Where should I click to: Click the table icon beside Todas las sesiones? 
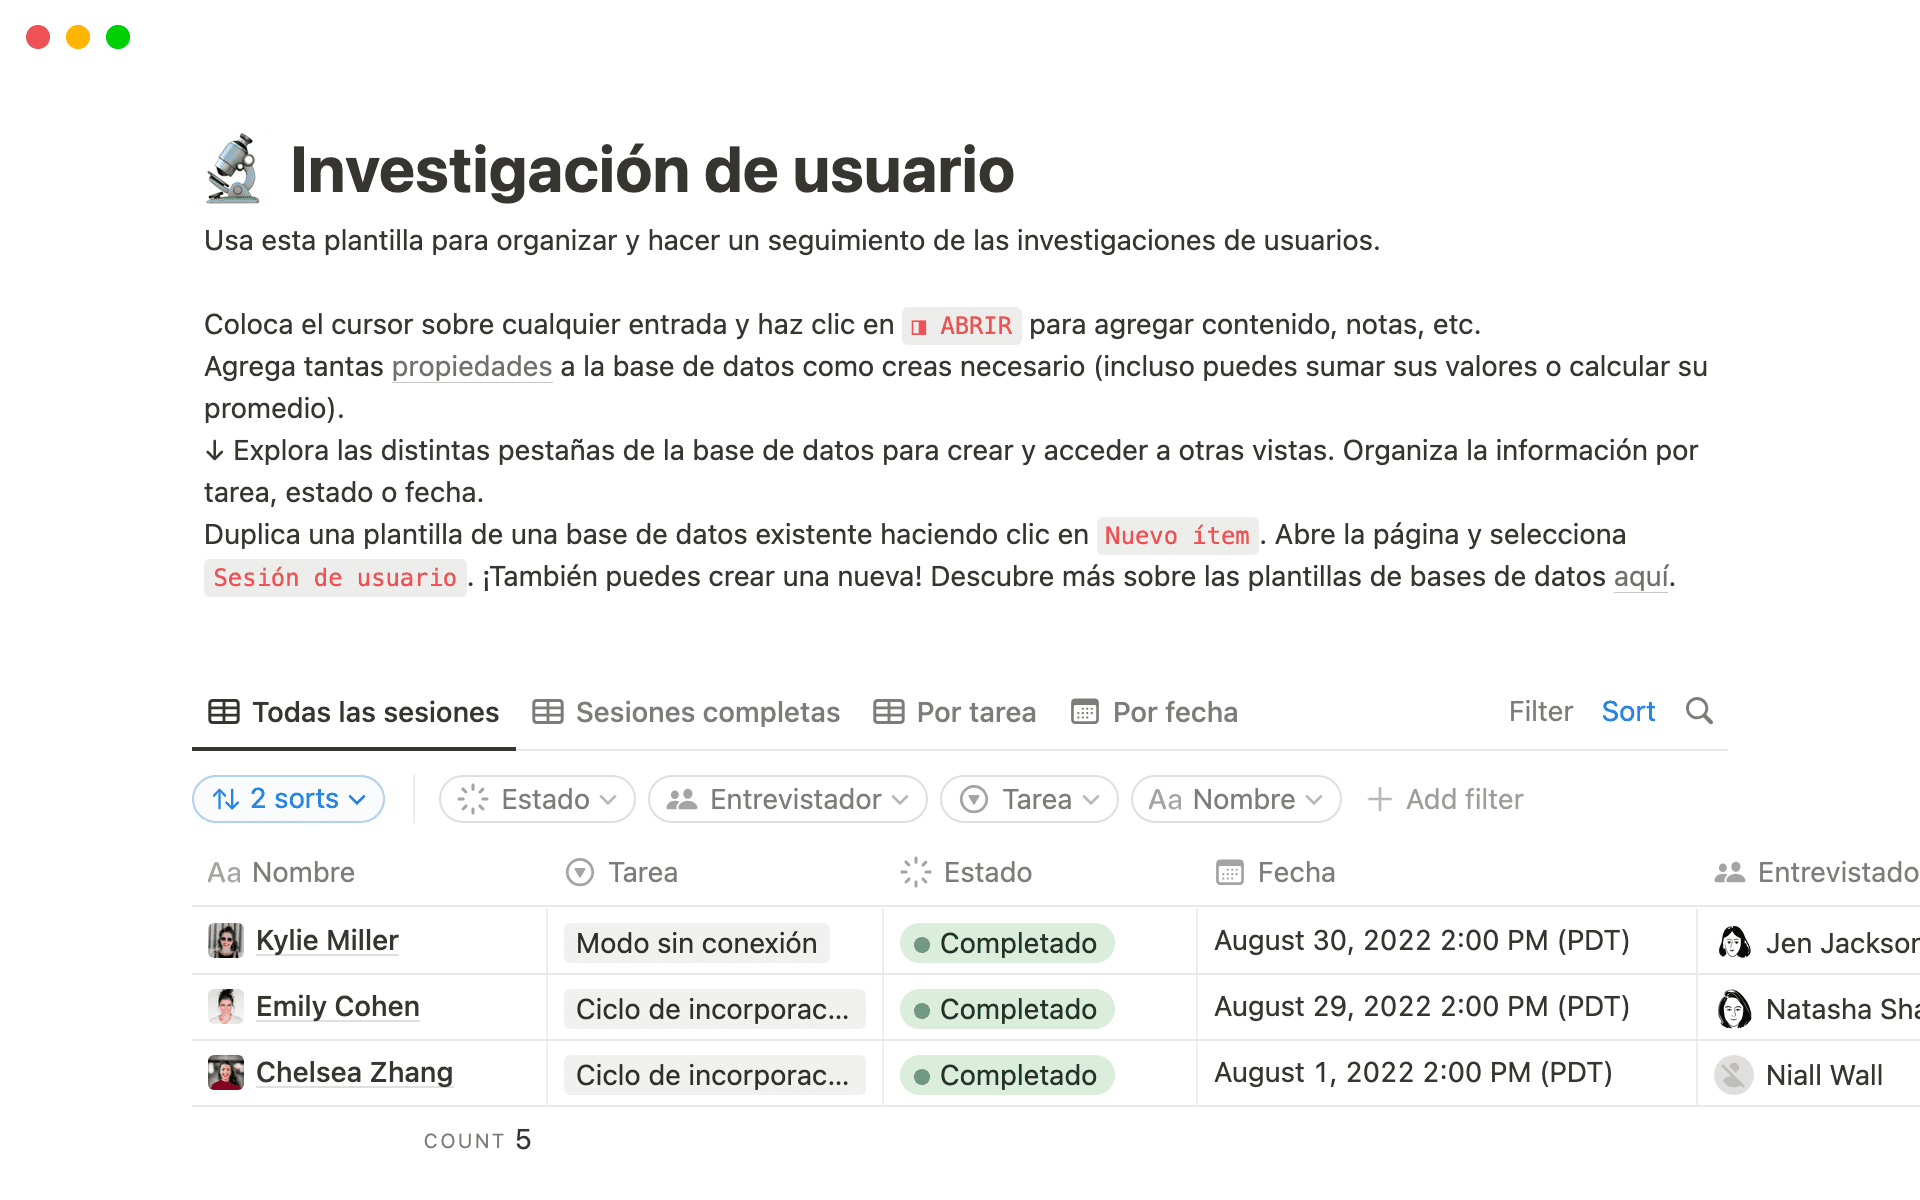click(224, 712)
